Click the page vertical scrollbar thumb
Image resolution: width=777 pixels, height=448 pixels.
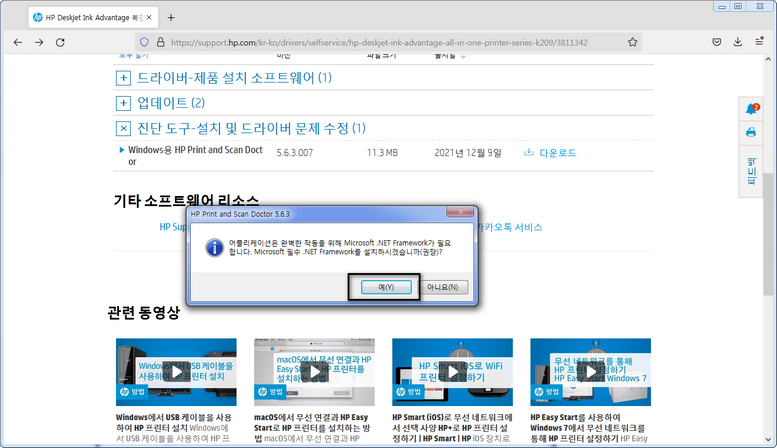pyautogui.click(x=768, y=233)
